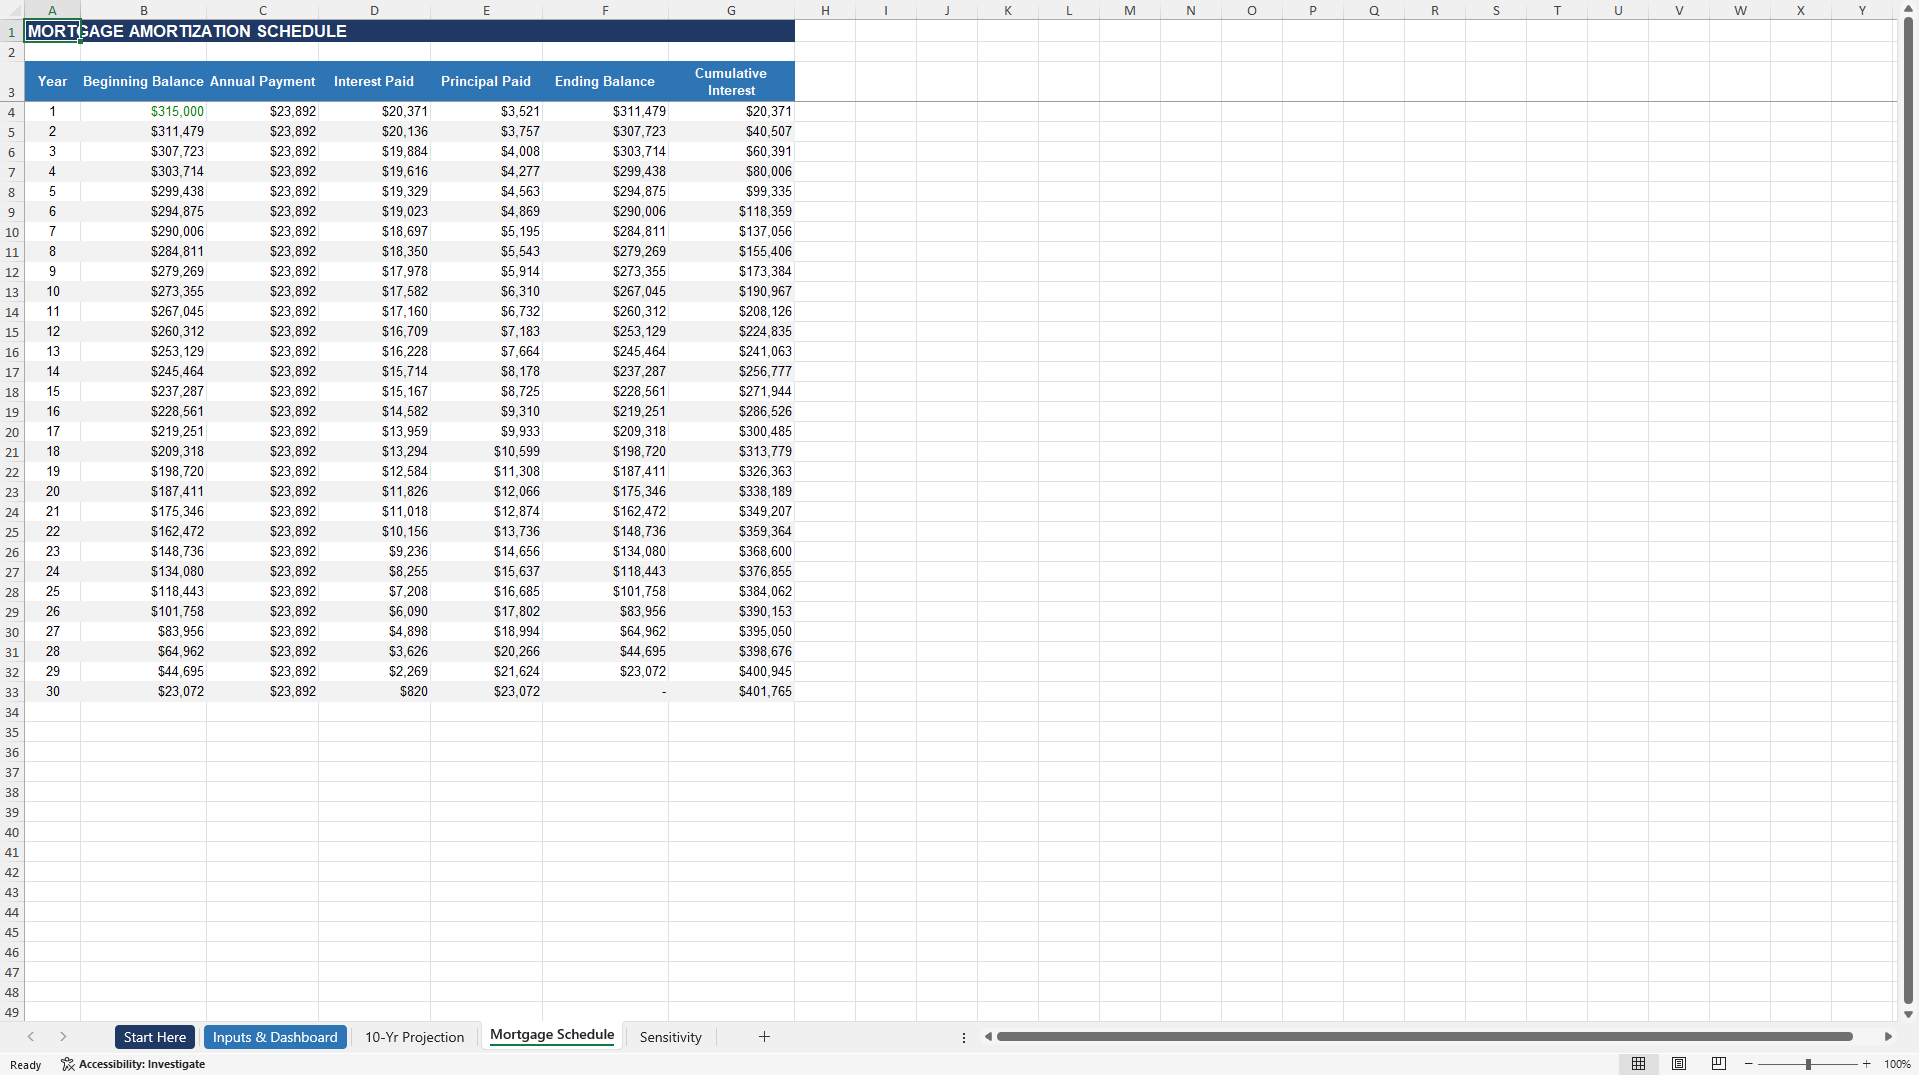Select the $10,599 principal paid cell
This screenshot has height=1075, width=1919.
pos(486,451)
